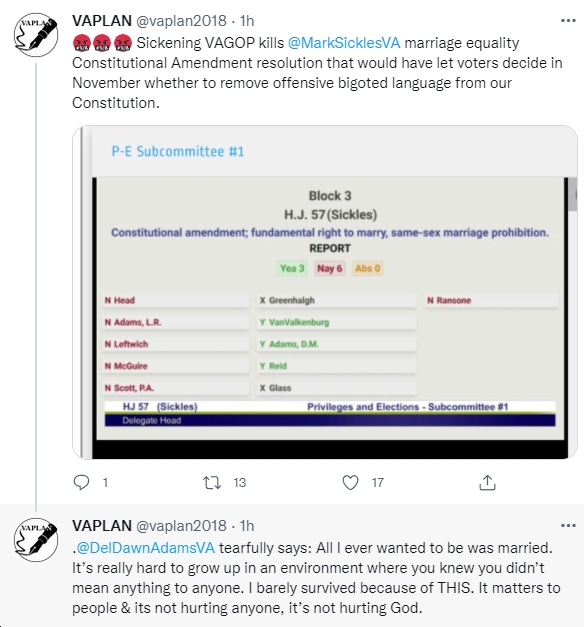Open the @DelDawnAdamsVA mention link

pos(146,548)
